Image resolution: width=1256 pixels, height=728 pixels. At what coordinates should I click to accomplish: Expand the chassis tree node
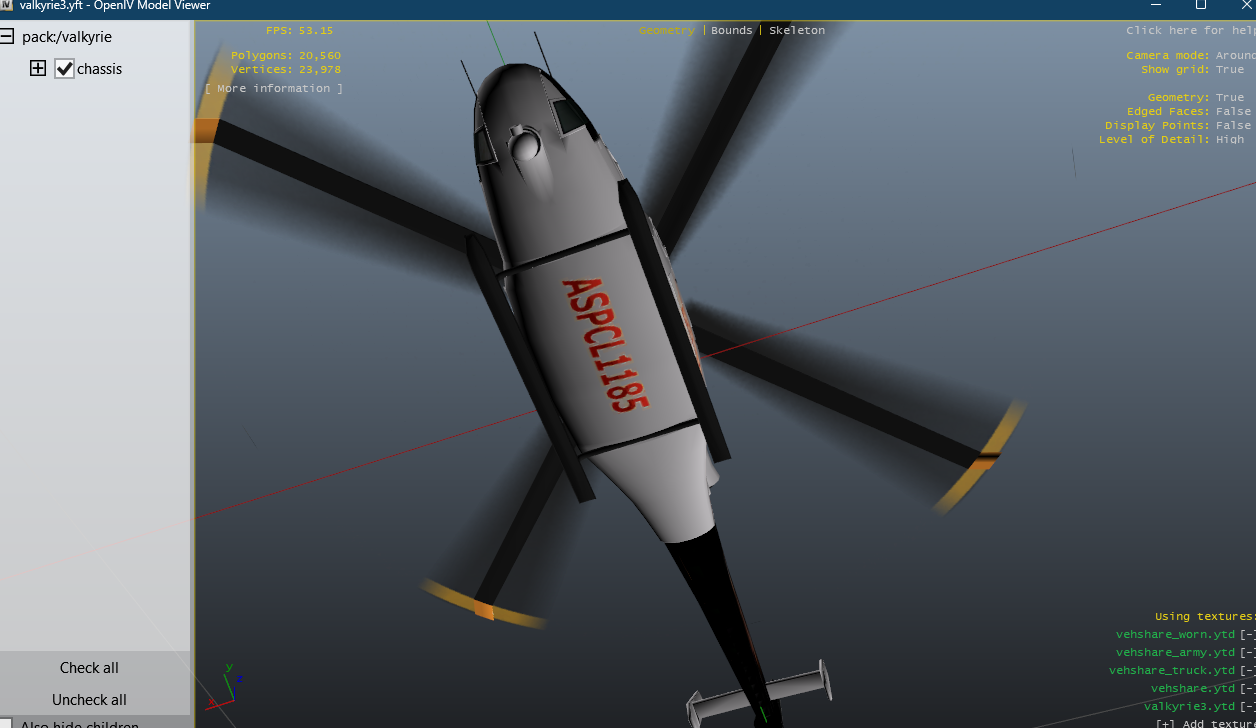(38, 69)
